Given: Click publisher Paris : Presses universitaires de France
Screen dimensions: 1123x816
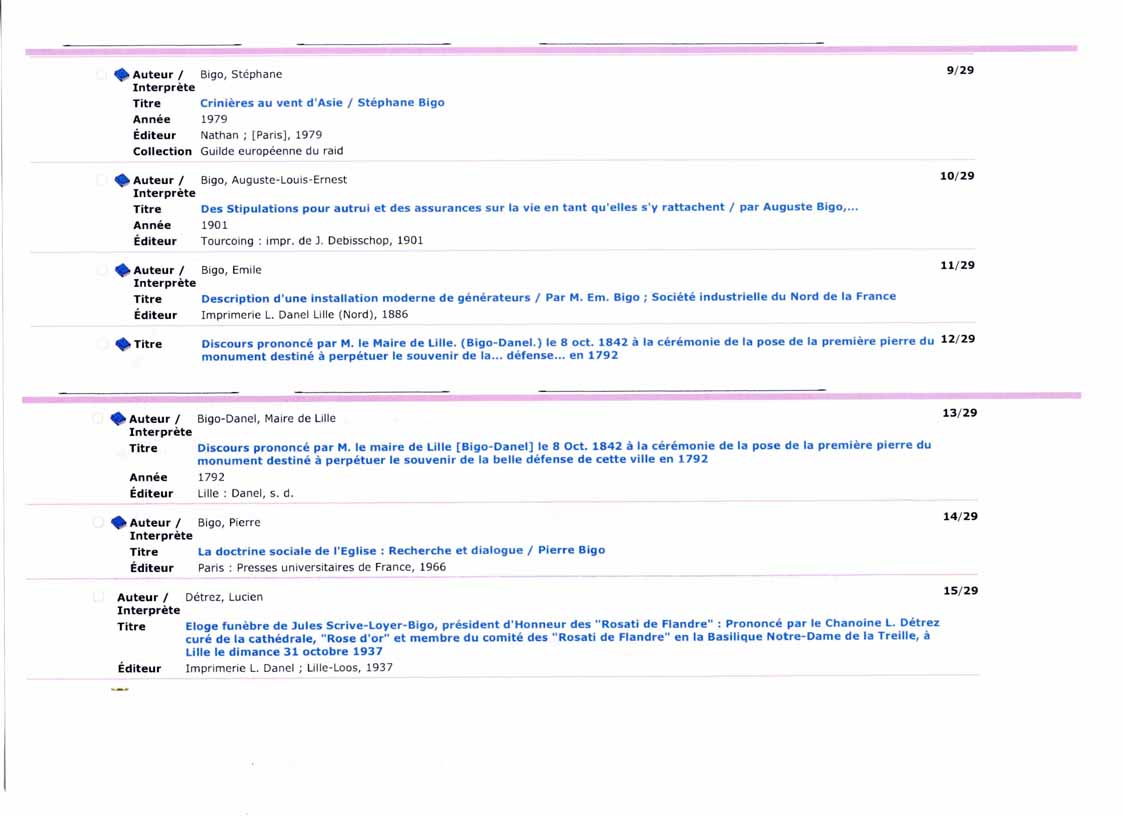Looking at the screenshot, I should [322, 567].
